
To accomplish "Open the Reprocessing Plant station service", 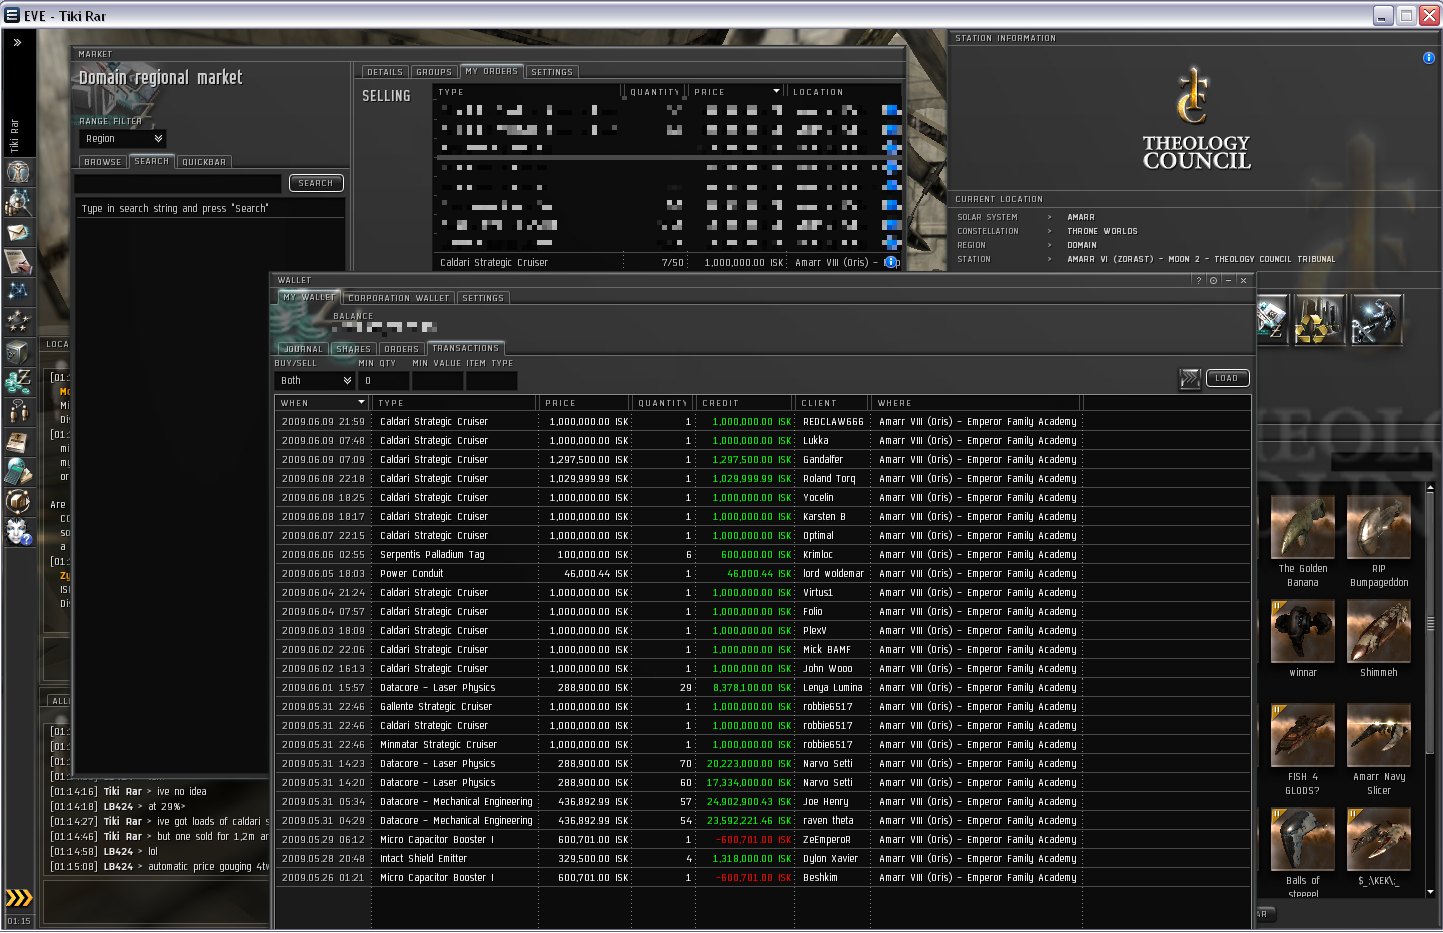I will [1319, 320].
